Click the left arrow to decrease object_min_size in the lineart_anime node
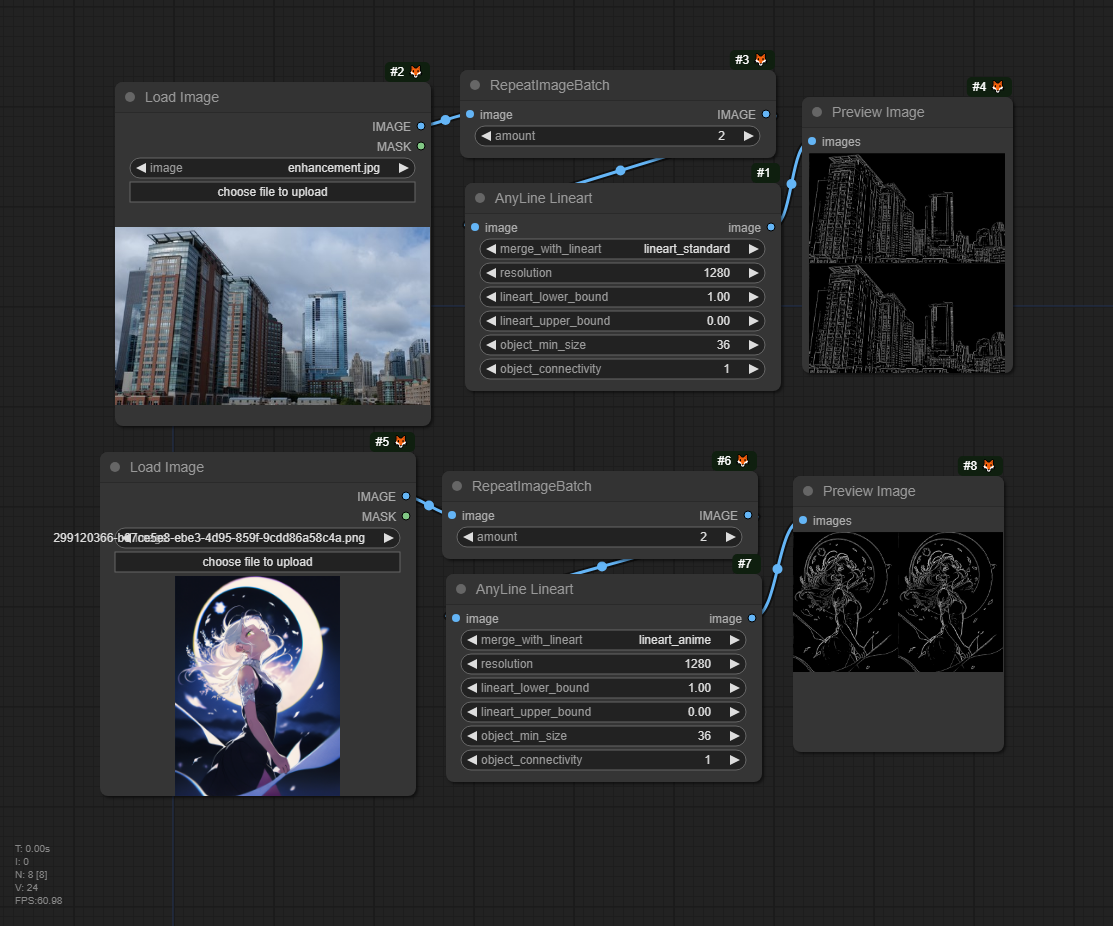 (x=471, y=736)
